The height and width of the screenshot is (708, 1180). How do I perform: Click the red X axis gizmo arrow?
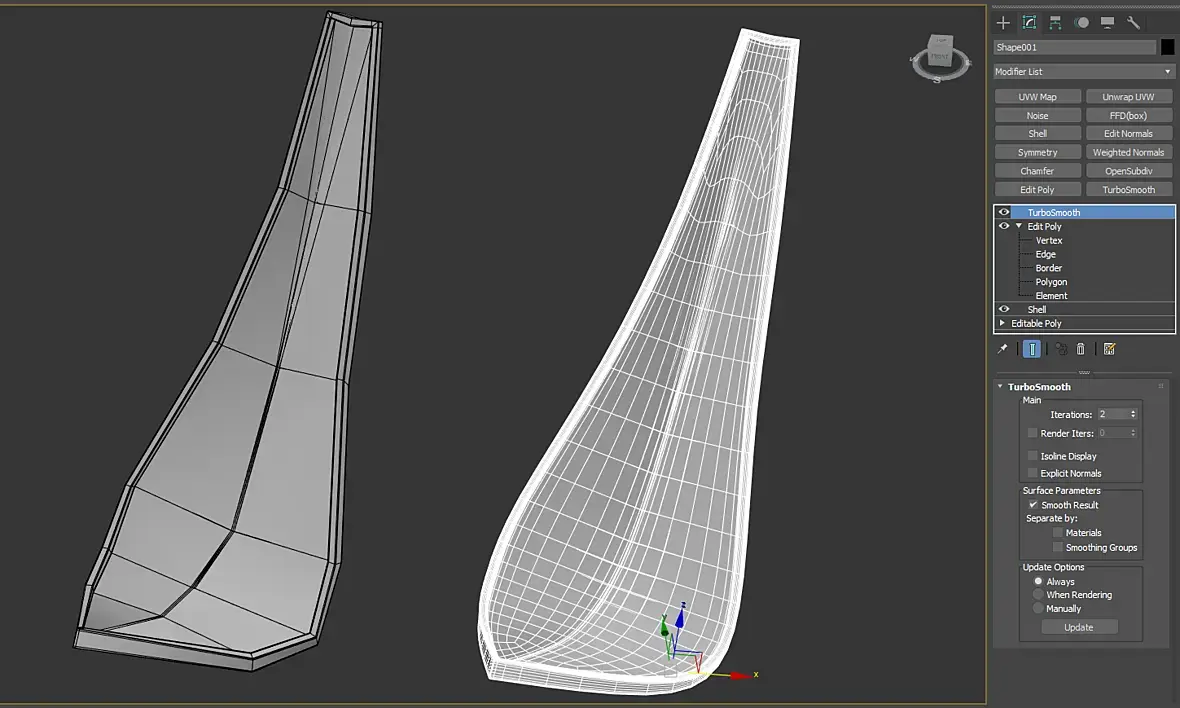(x=739, y=676)
